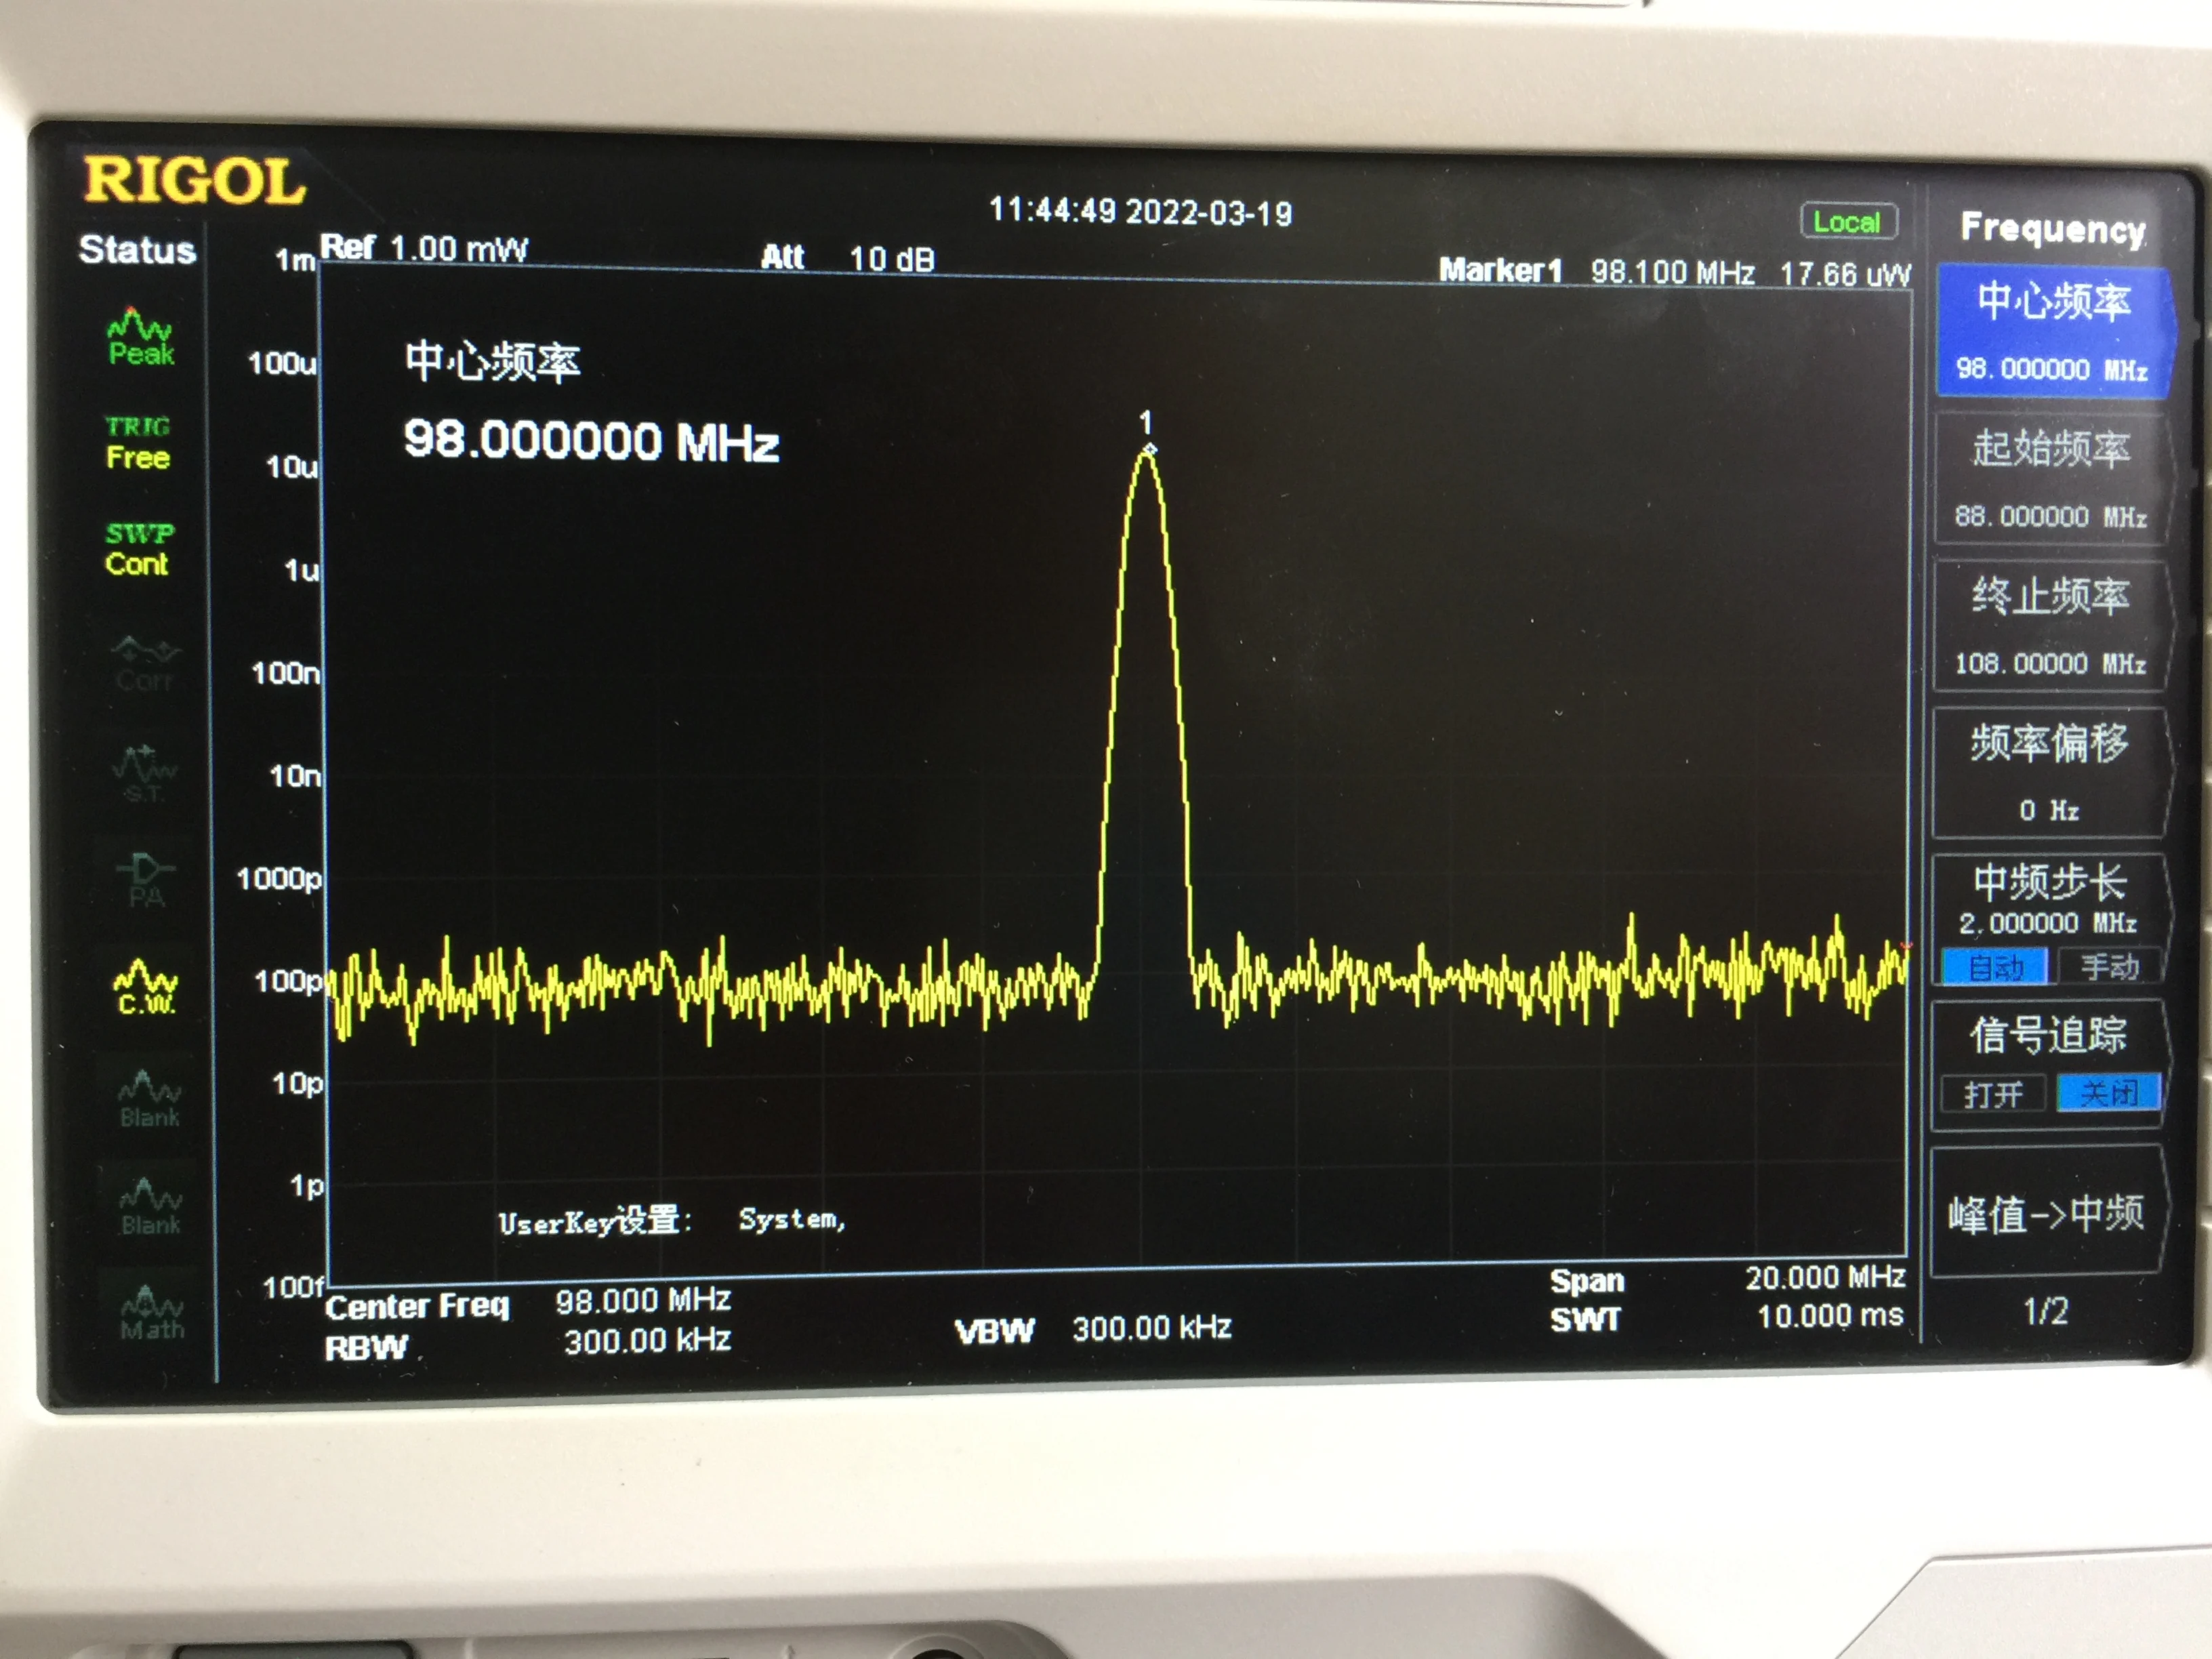Turn signal tracking off with 关闭
The image size is (2212, 1659).
coord(2108,1093)
